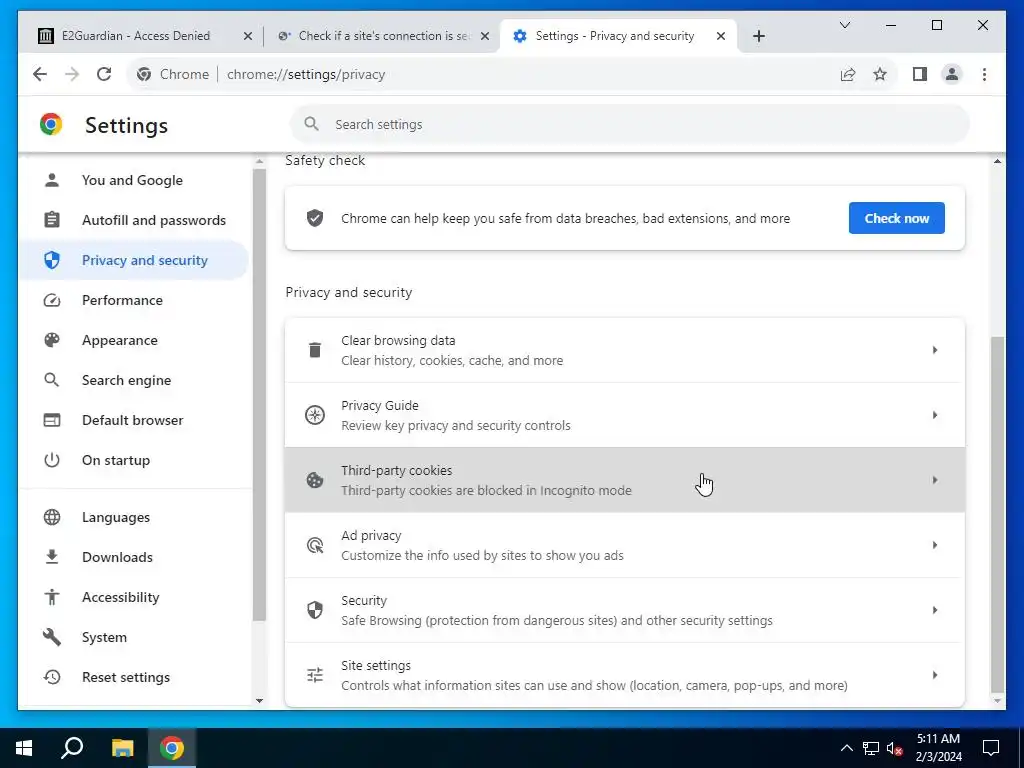Image resolution: width=1024 pixels, height=768 pixels.
Task: Click the main page scrollbar thumb
Action: pos(997,515)
